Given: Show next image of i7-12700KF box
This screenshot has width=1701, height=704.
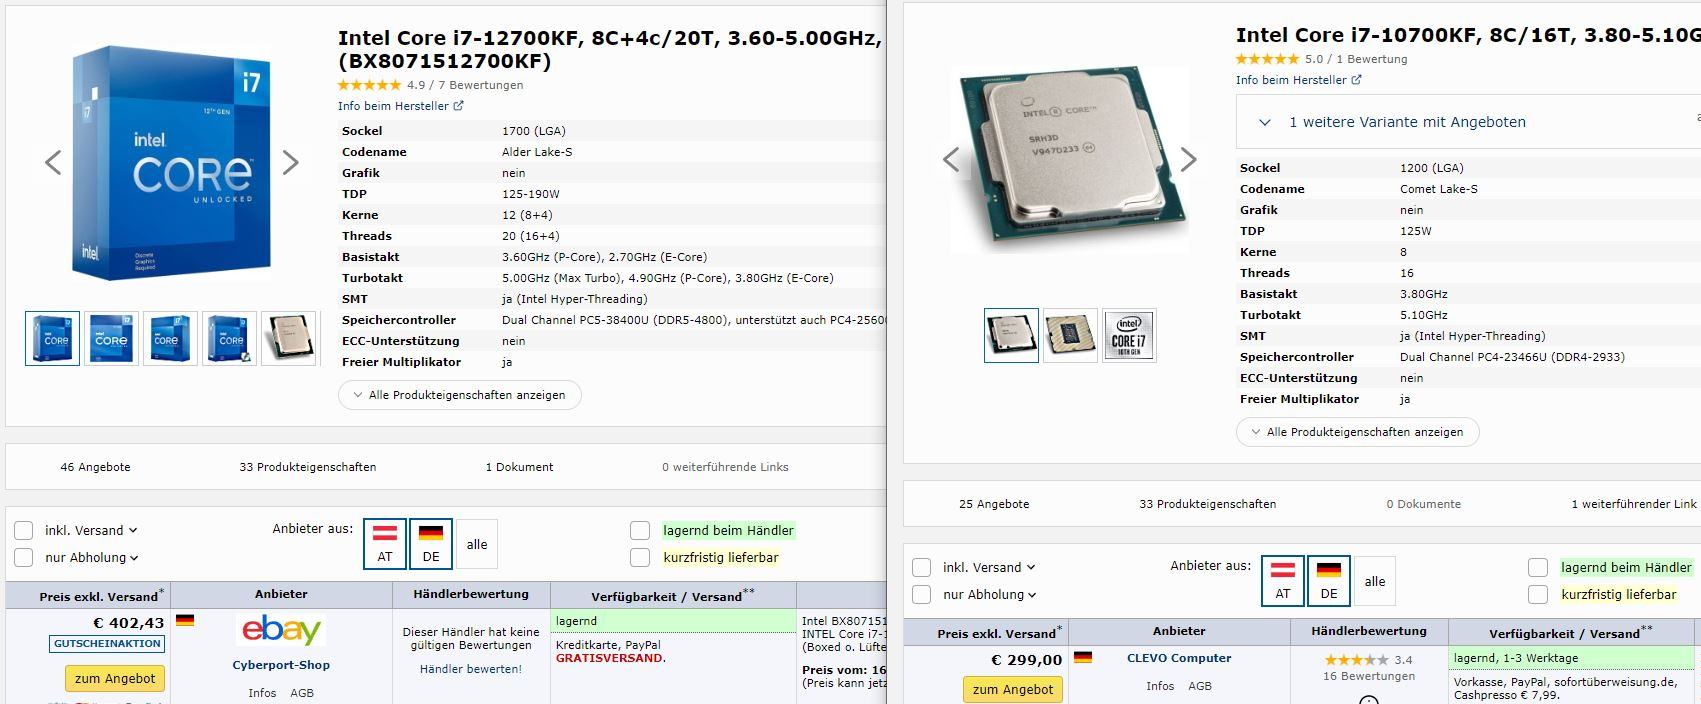Looking at the screenshot, I should click(x=290, y=162).
